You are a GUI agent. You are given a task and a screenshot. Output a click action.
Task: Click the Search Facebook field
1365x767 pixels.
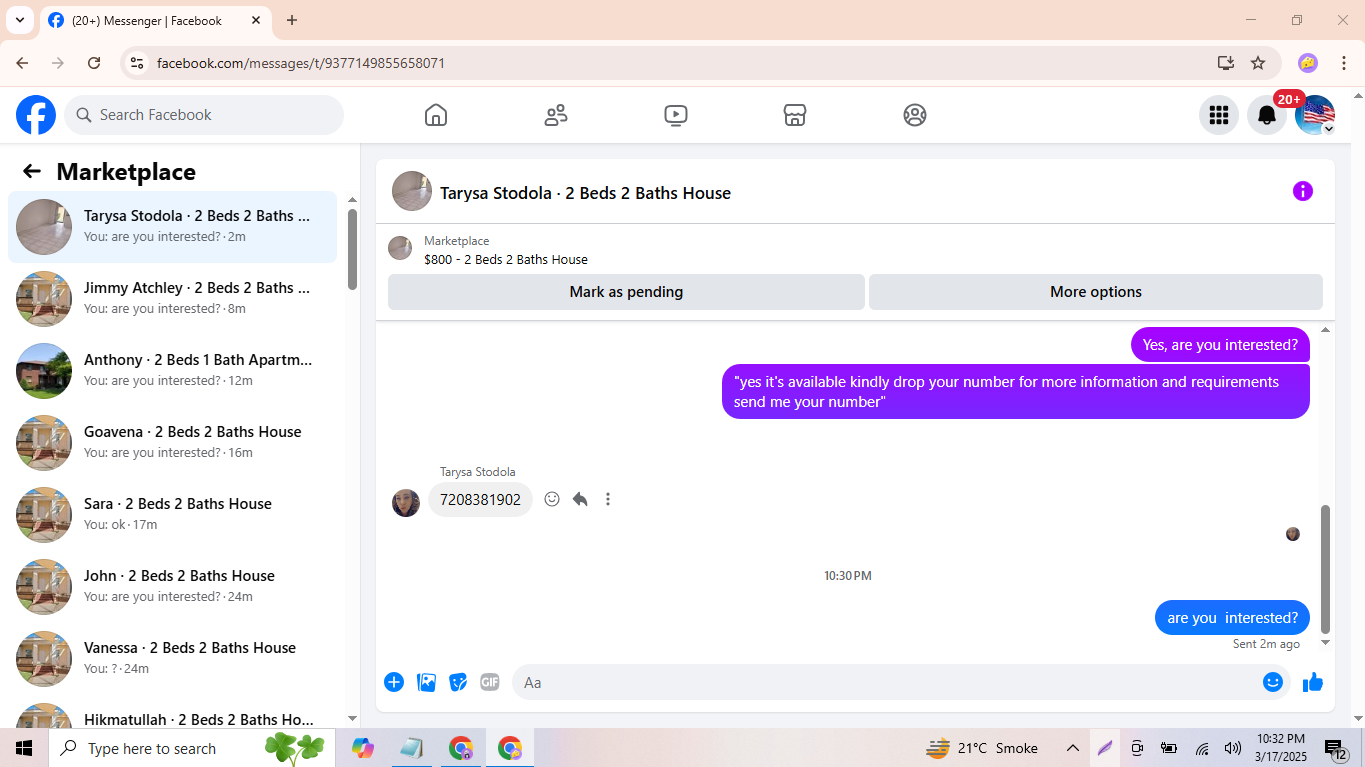point(204,115)
